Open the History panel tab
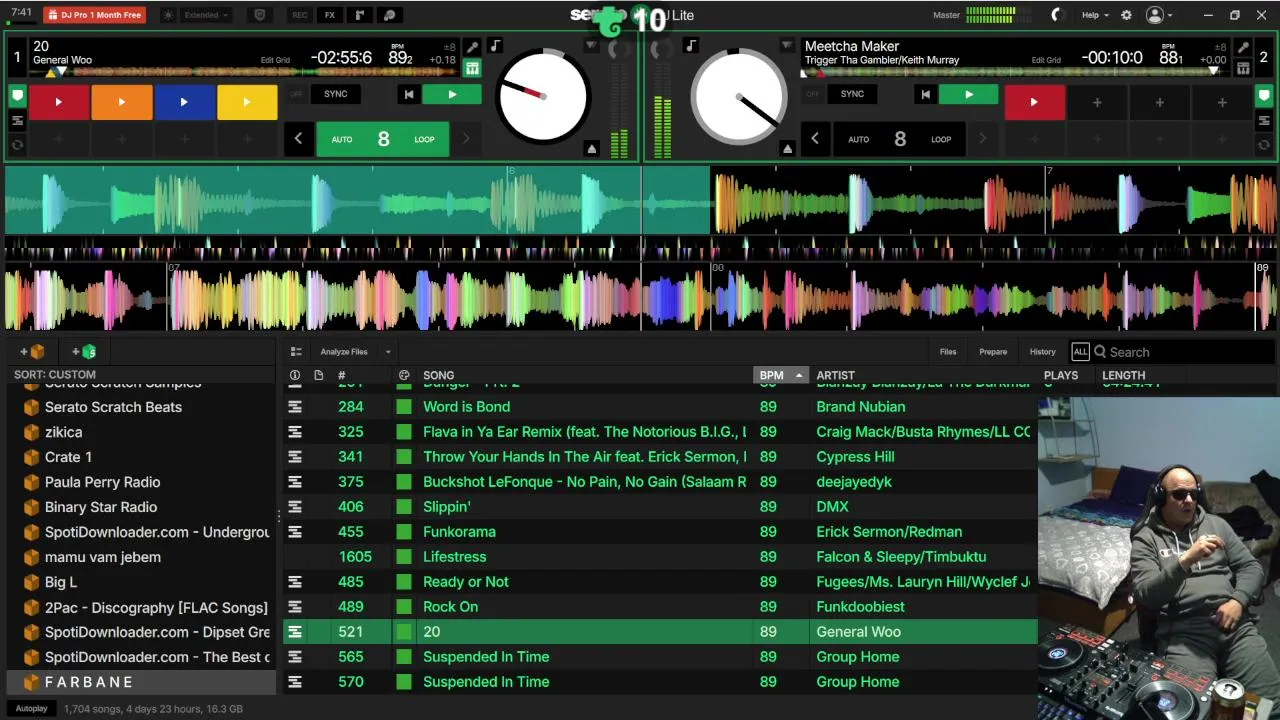 pos(1042,352)
